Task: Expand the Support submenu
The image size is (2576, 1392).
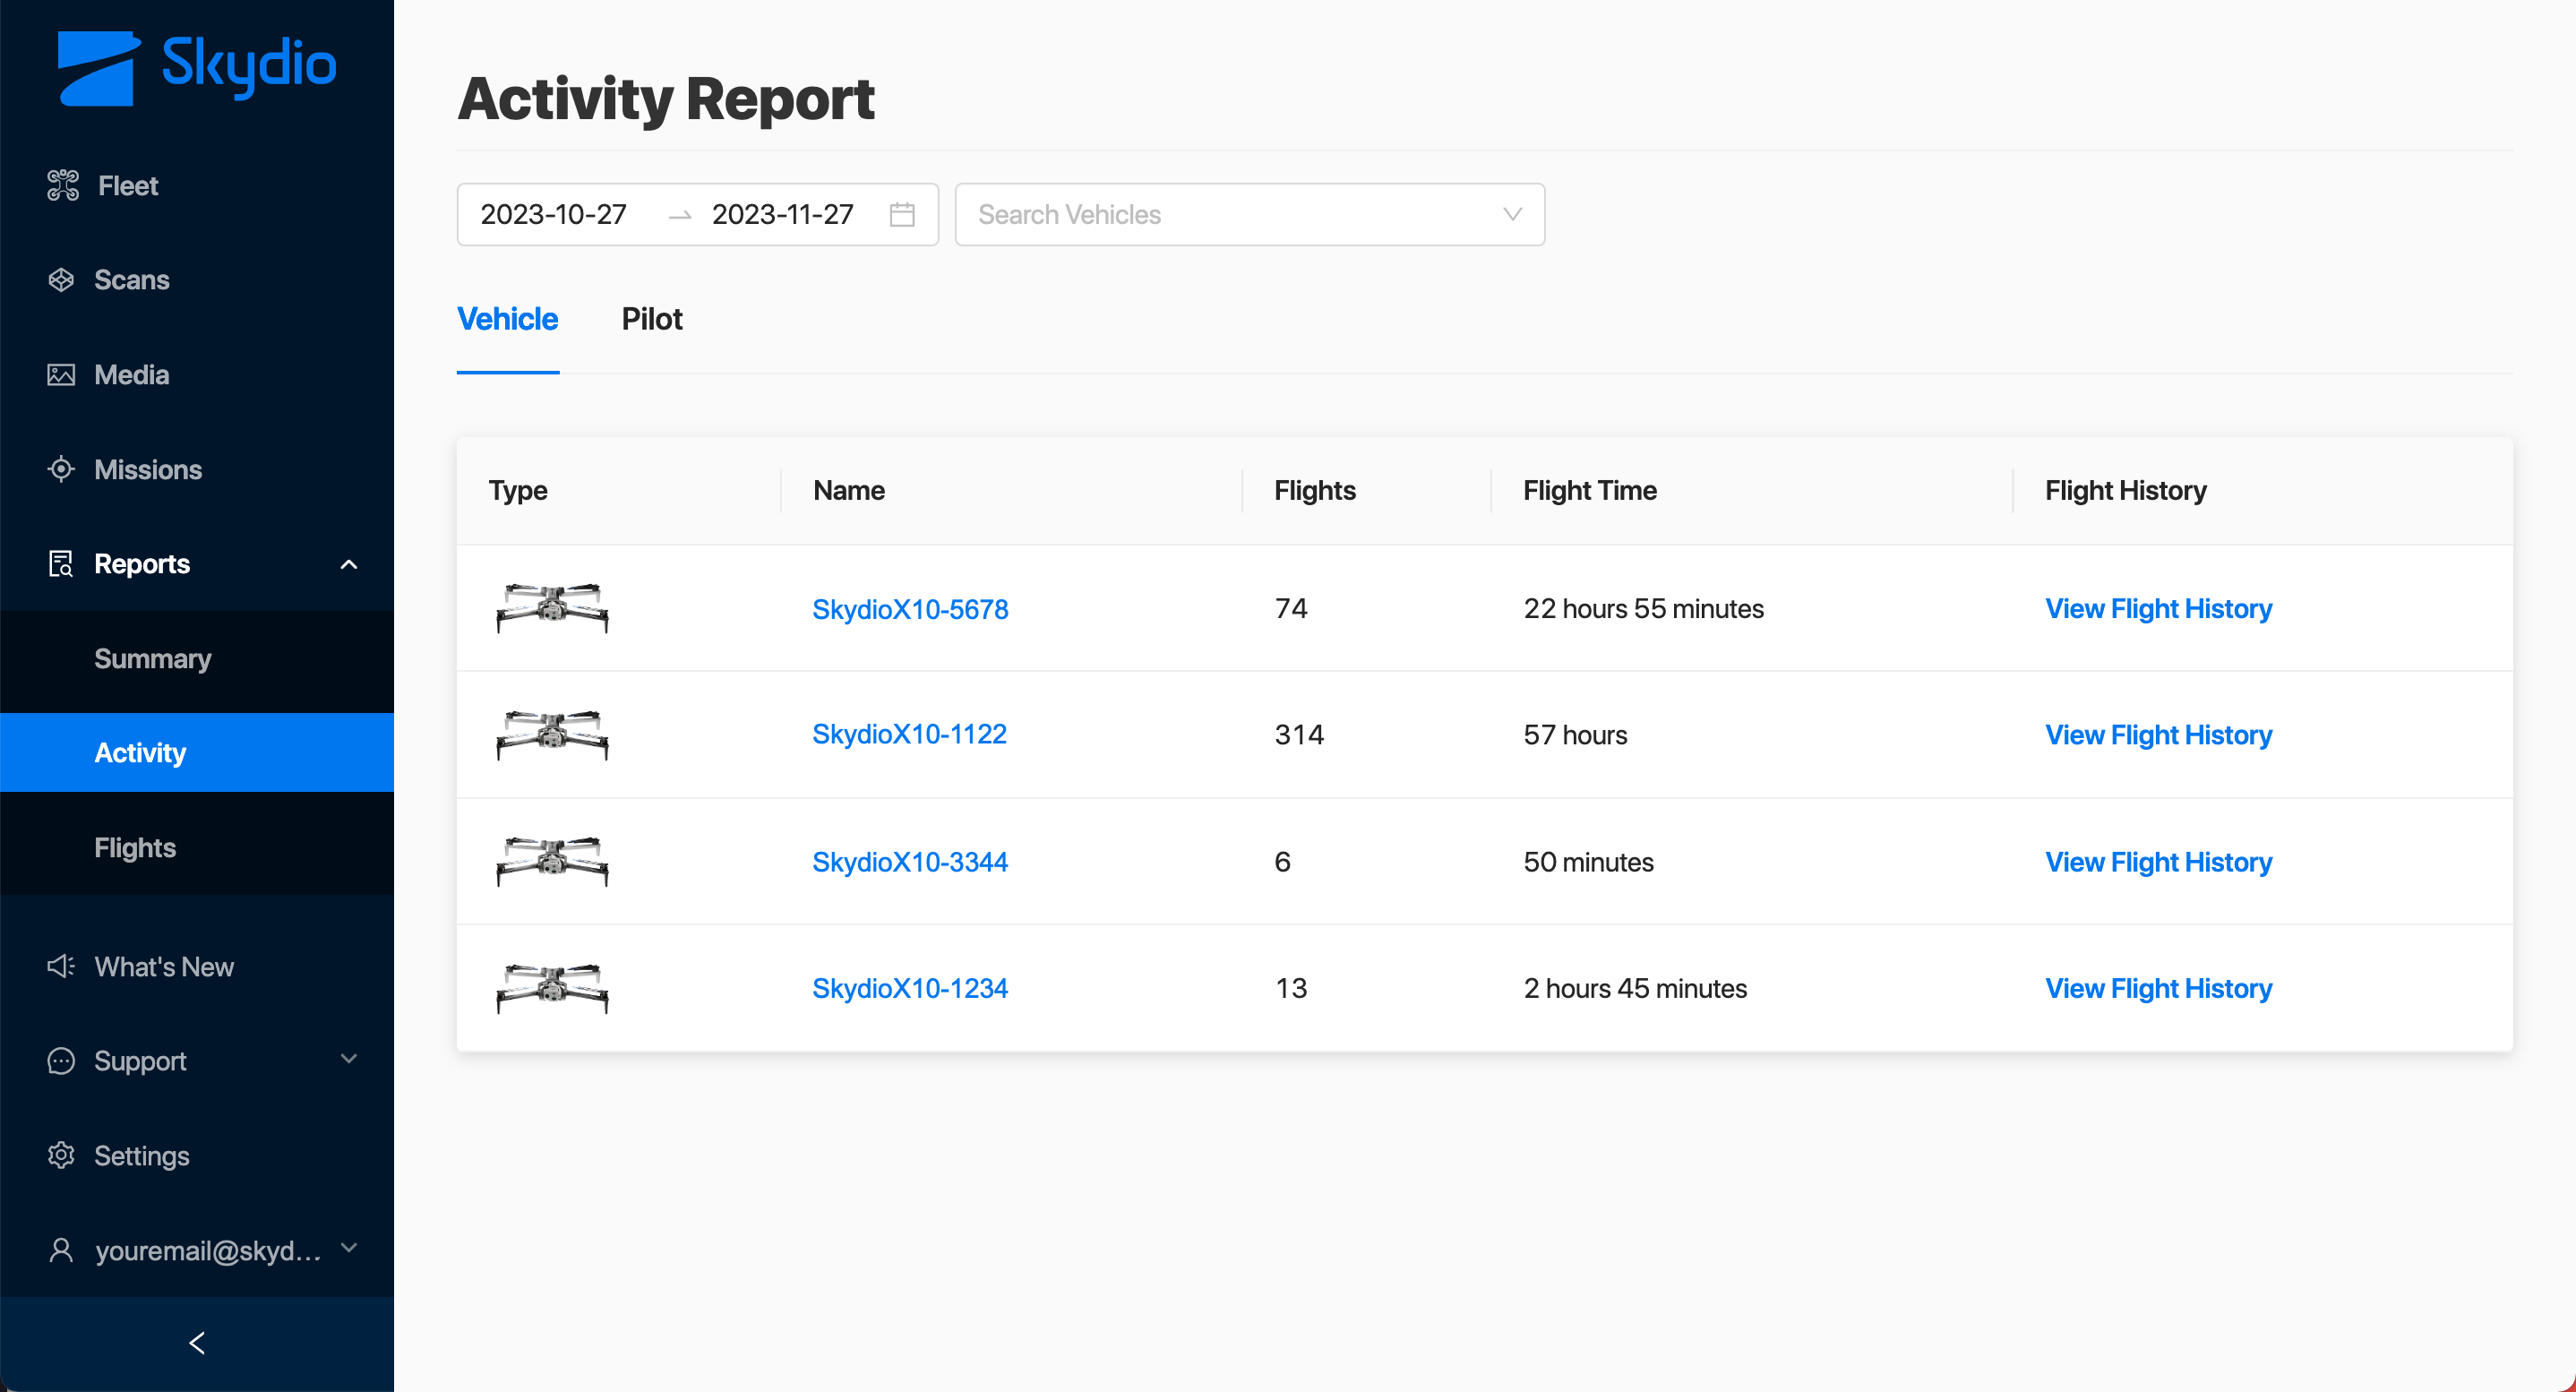Action: point(348,1059)
